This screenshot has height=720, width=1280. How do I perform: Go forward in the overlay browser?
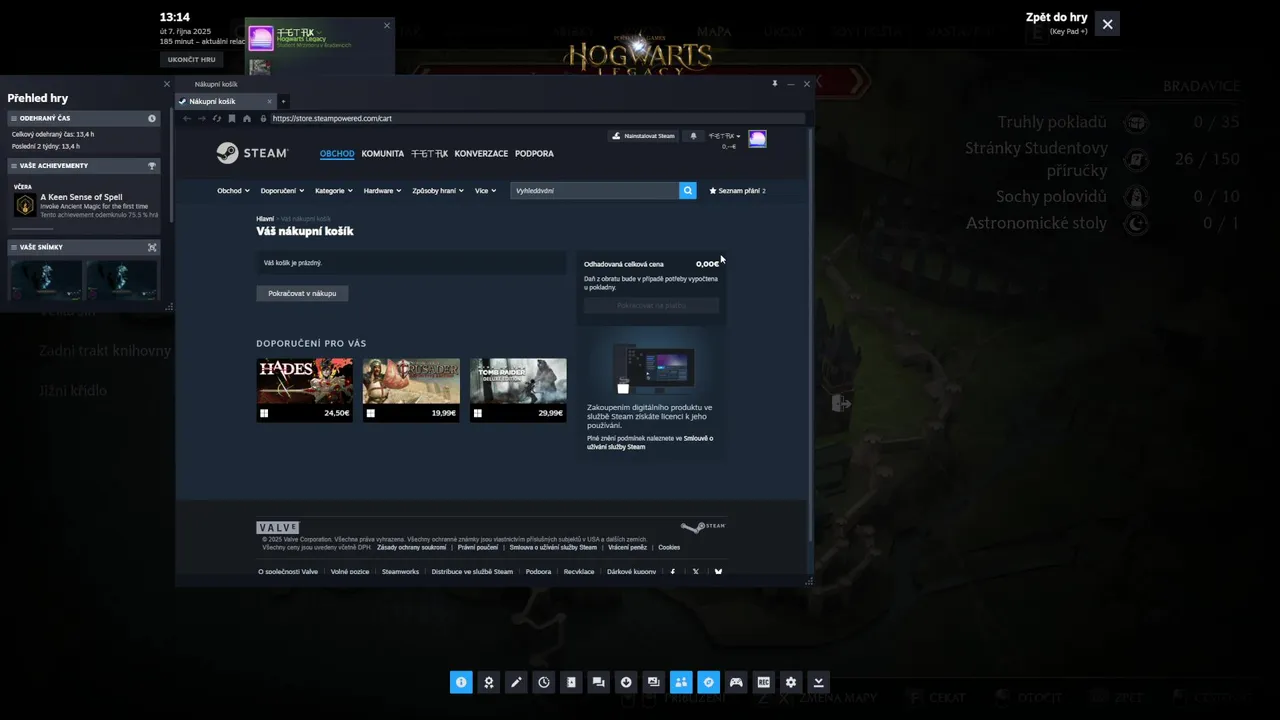click(201, 118)
